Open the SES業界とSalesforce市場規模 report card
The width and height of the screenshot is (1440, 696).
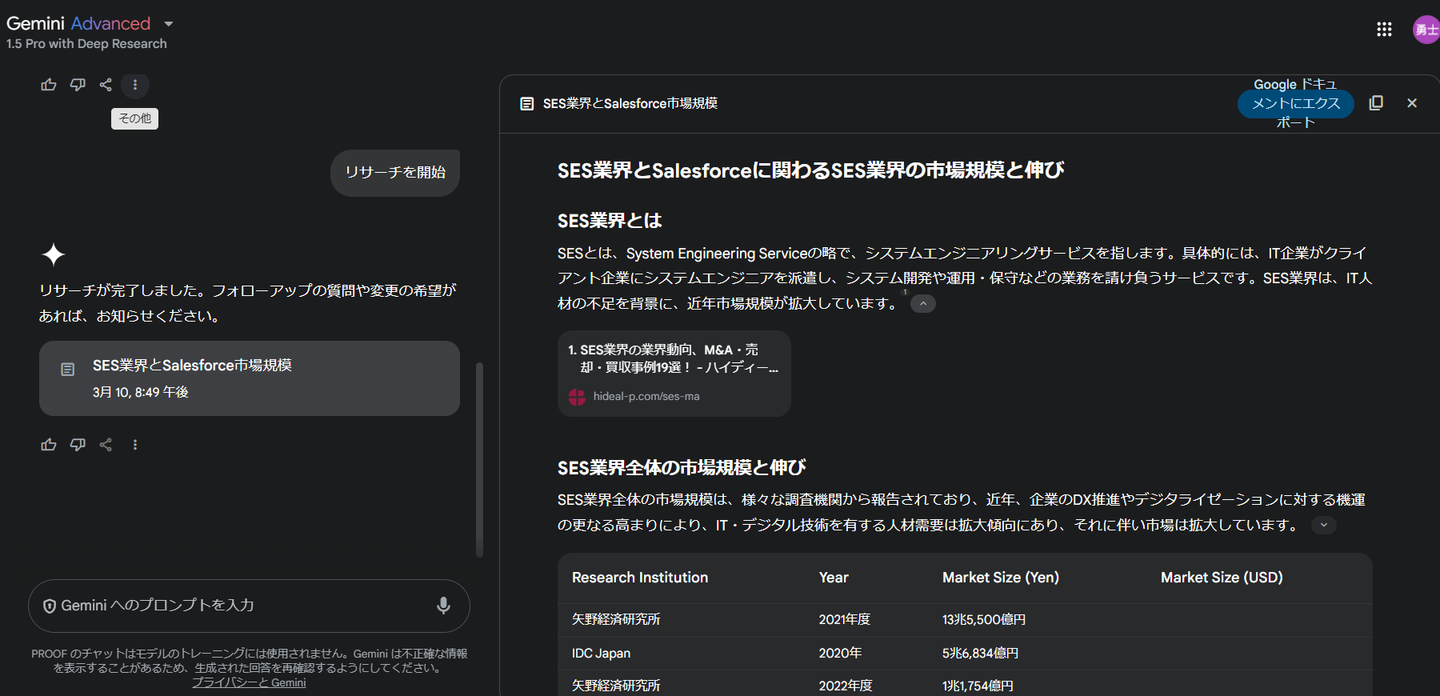click(249, 378)
